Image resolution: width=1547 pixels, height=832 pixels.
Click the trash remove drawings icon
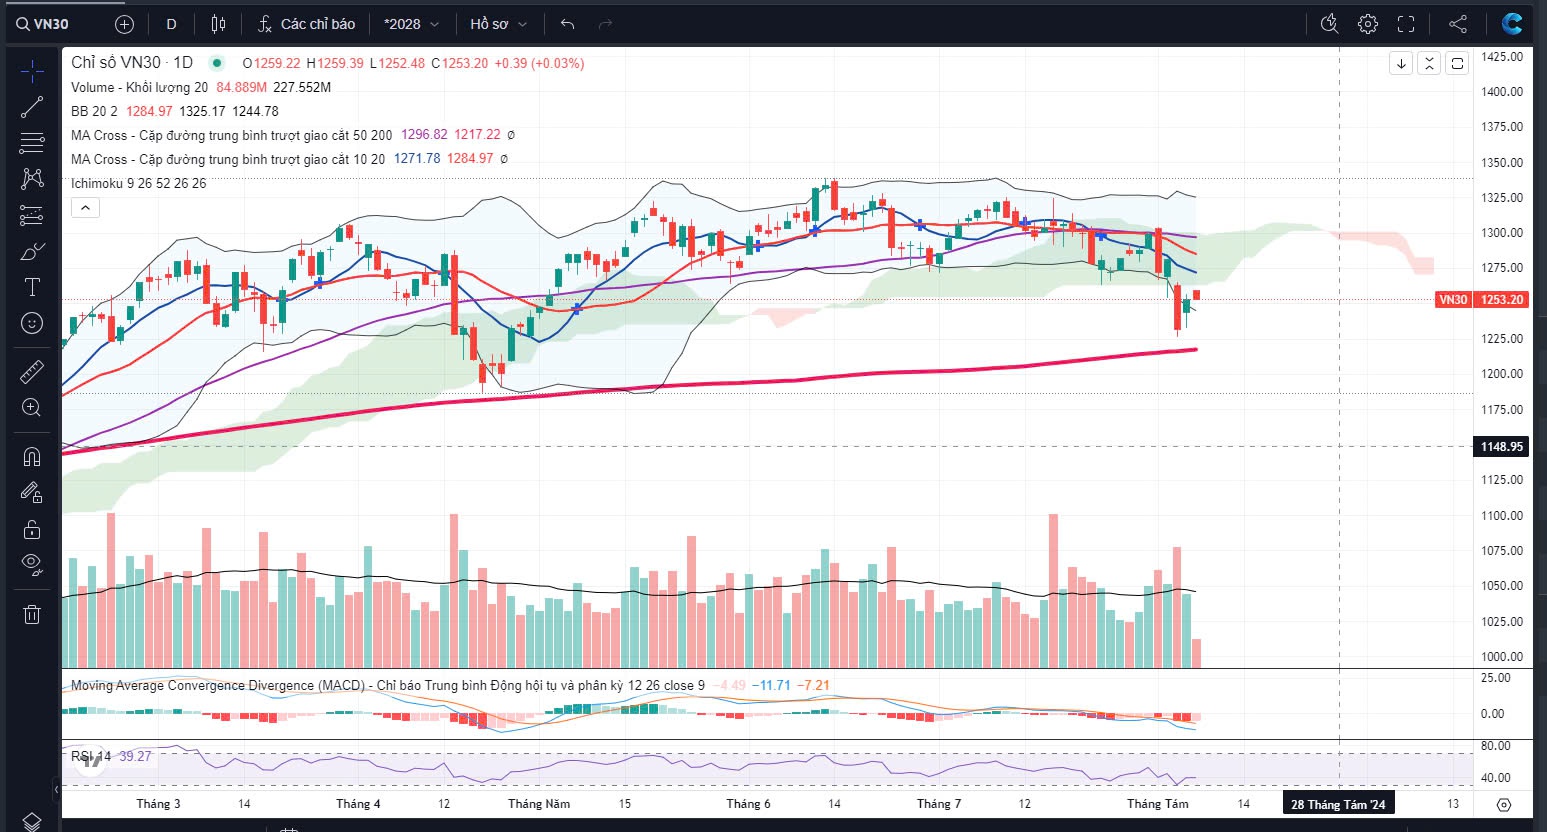[32, 614]
